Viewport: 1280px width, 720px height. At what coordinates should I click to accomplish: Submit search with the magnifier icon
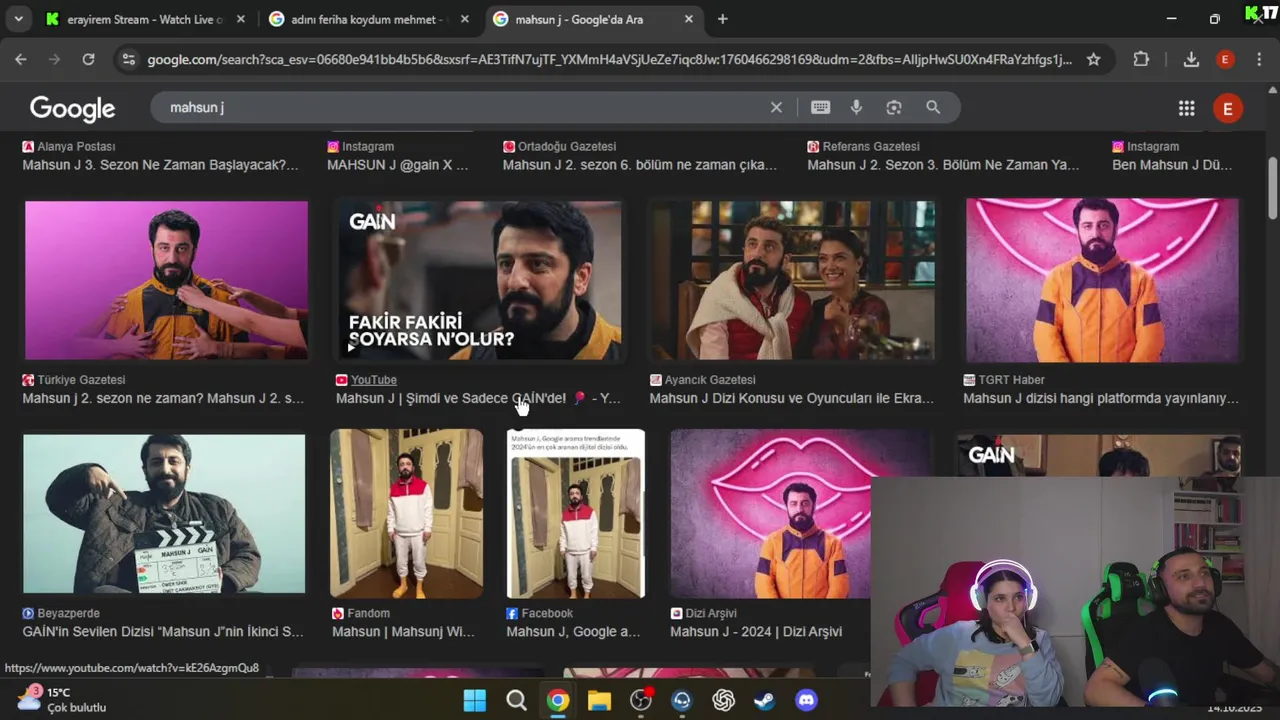[x=933, y=107]
